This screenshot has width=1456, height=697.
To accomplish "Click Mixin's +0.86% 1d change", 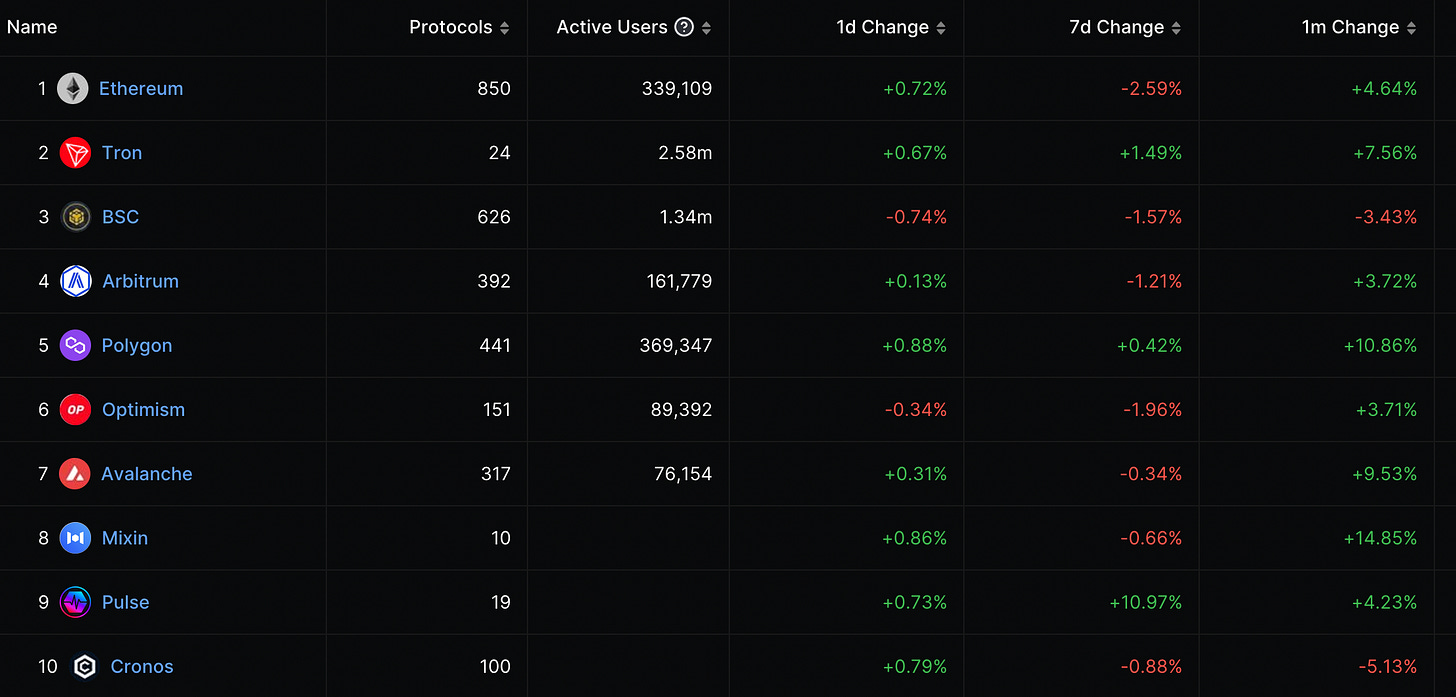I will tap(915, 538).
